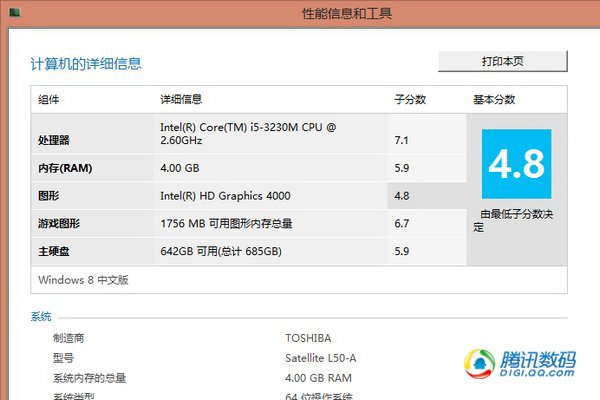Click the 基本分数 column header
The height and width of the screenshot is (400, 600).
(494, 100)
